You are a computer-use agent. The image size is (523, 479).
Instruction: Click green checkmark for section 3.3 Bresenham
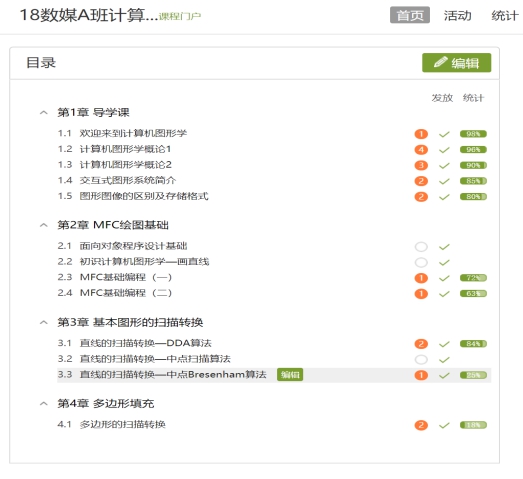[444, 375]
